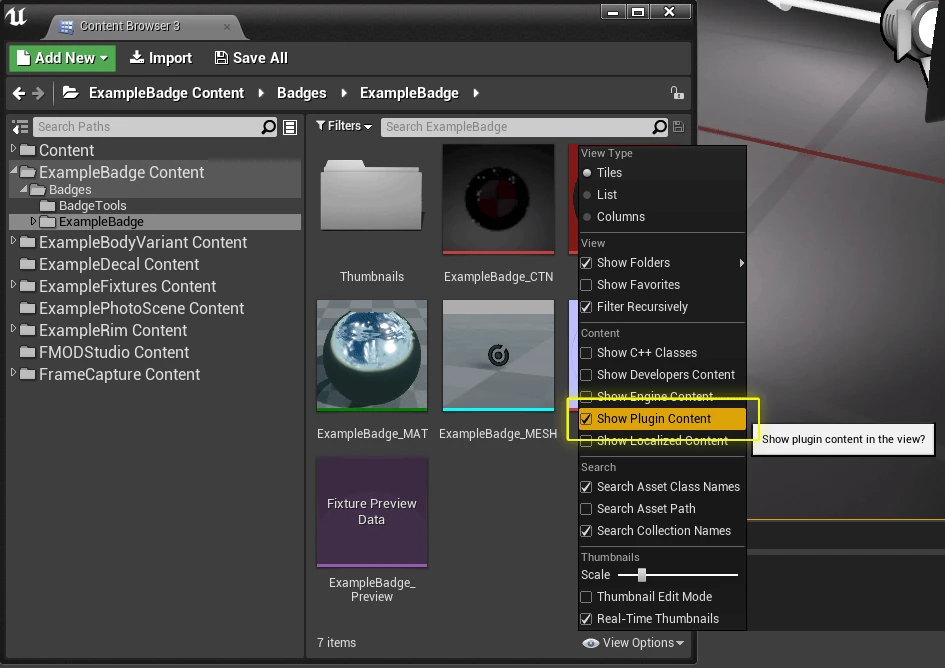Click the Import button
The width and height of the screenshot is (945, 668).
[x=162, y=58]
